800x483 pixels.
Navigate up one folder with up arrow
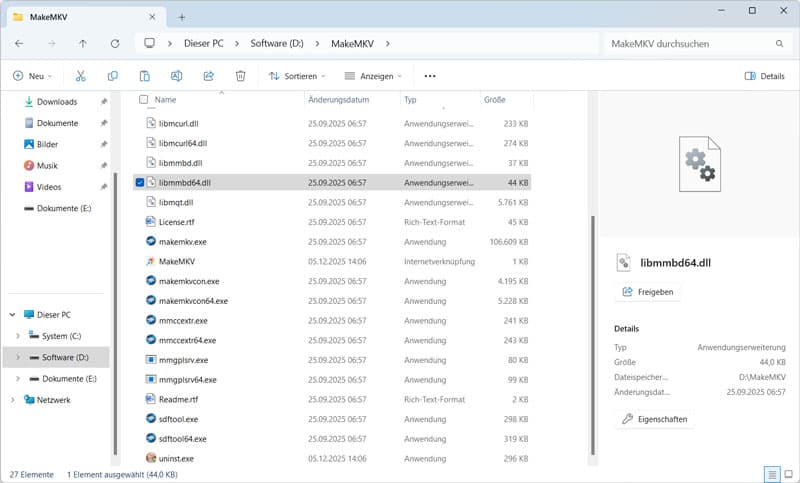[82, 44]
